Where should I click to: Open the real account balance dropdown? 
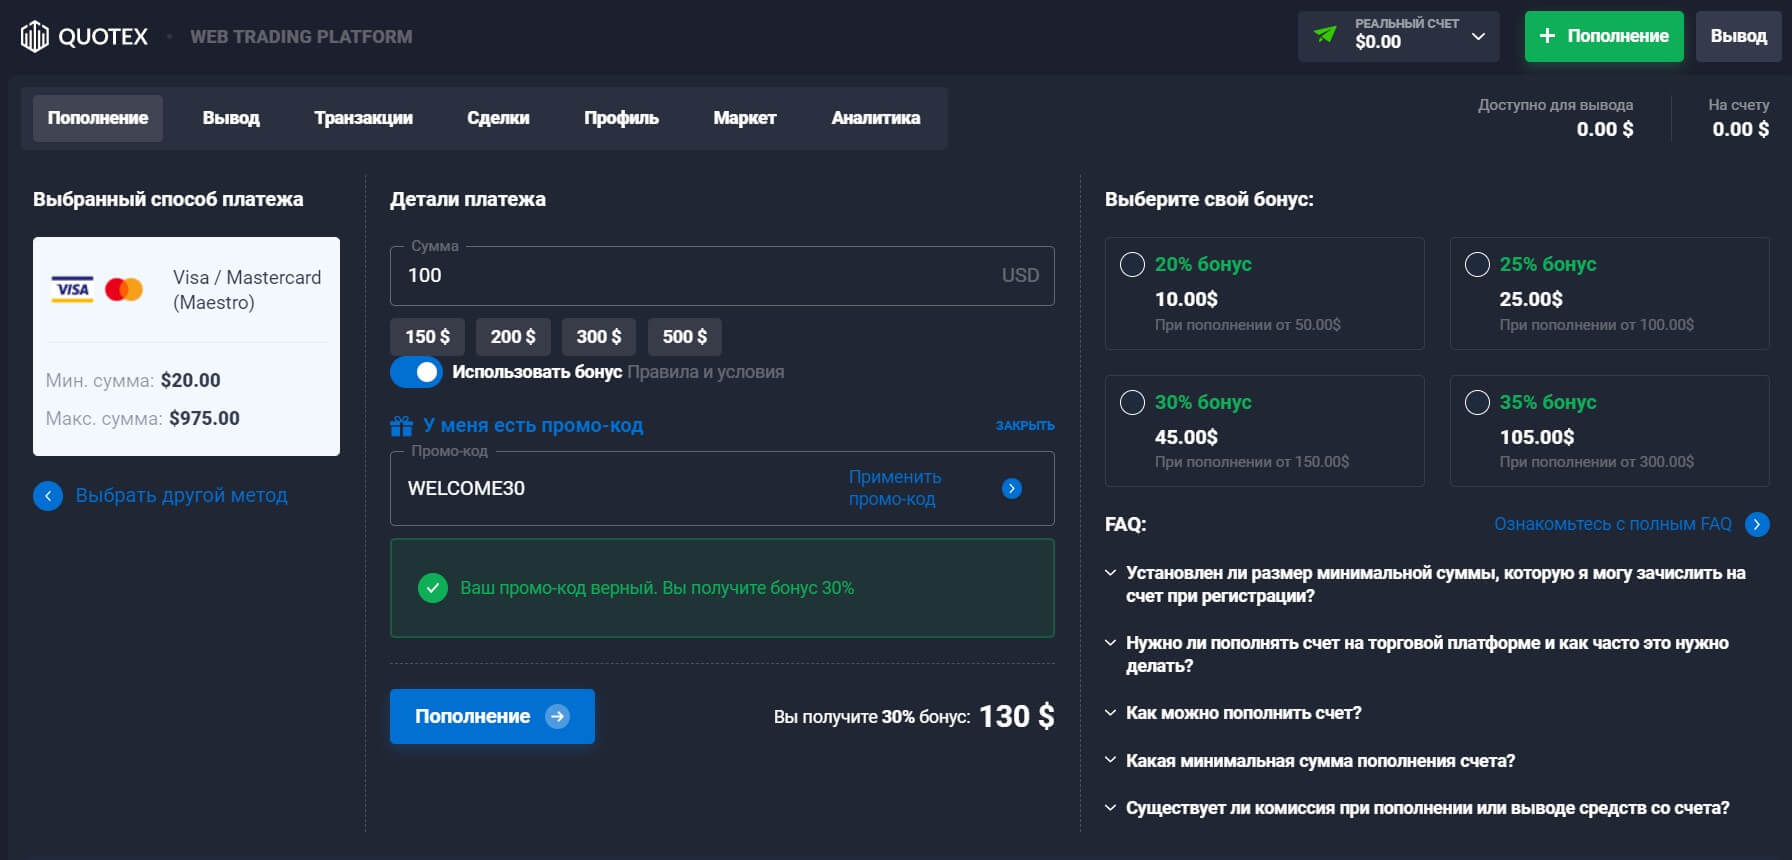click(1478, 37)
